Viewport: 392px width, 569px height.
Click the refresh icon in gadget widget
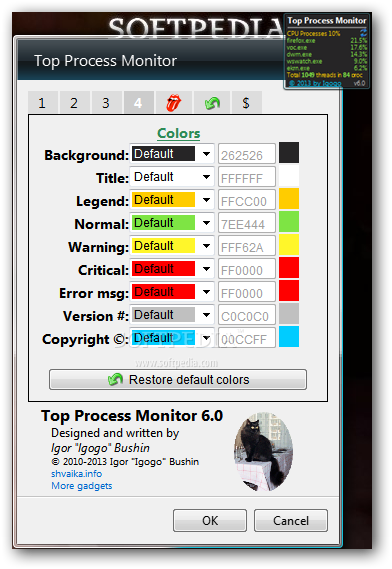coord(363,33)
